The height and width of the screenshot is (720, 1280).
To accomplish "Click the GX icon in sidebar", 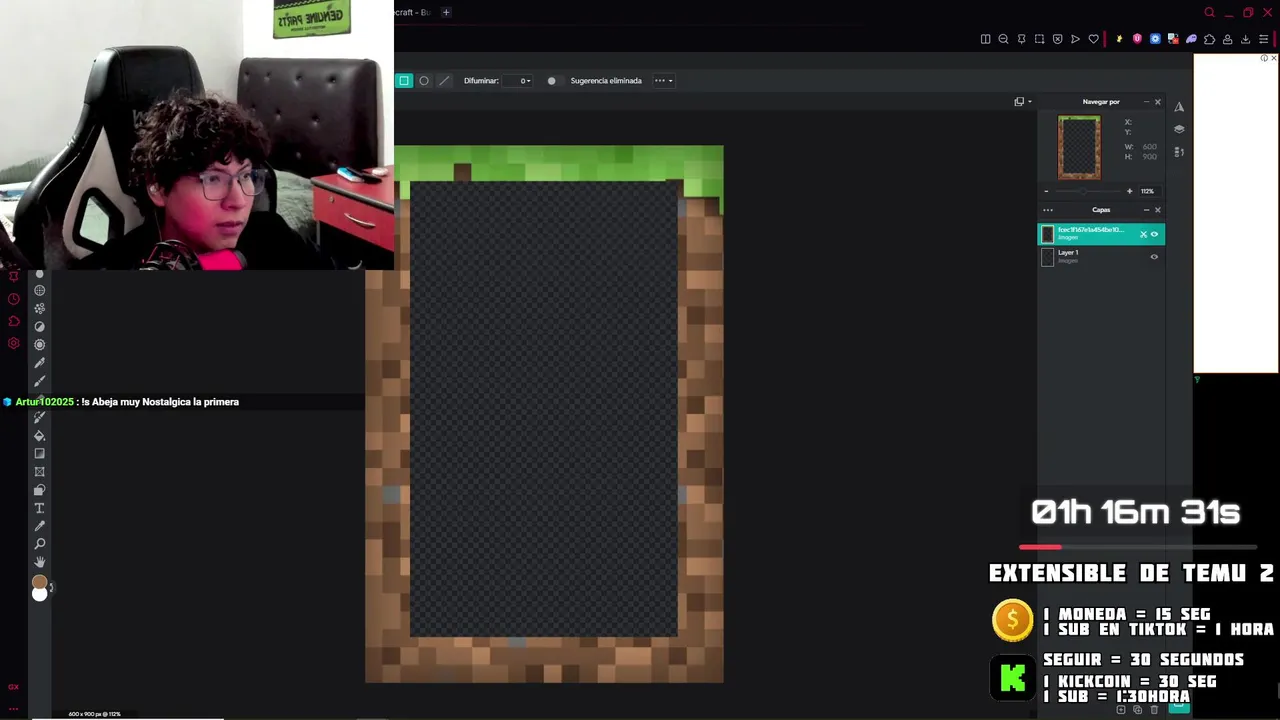I will 13,687.
